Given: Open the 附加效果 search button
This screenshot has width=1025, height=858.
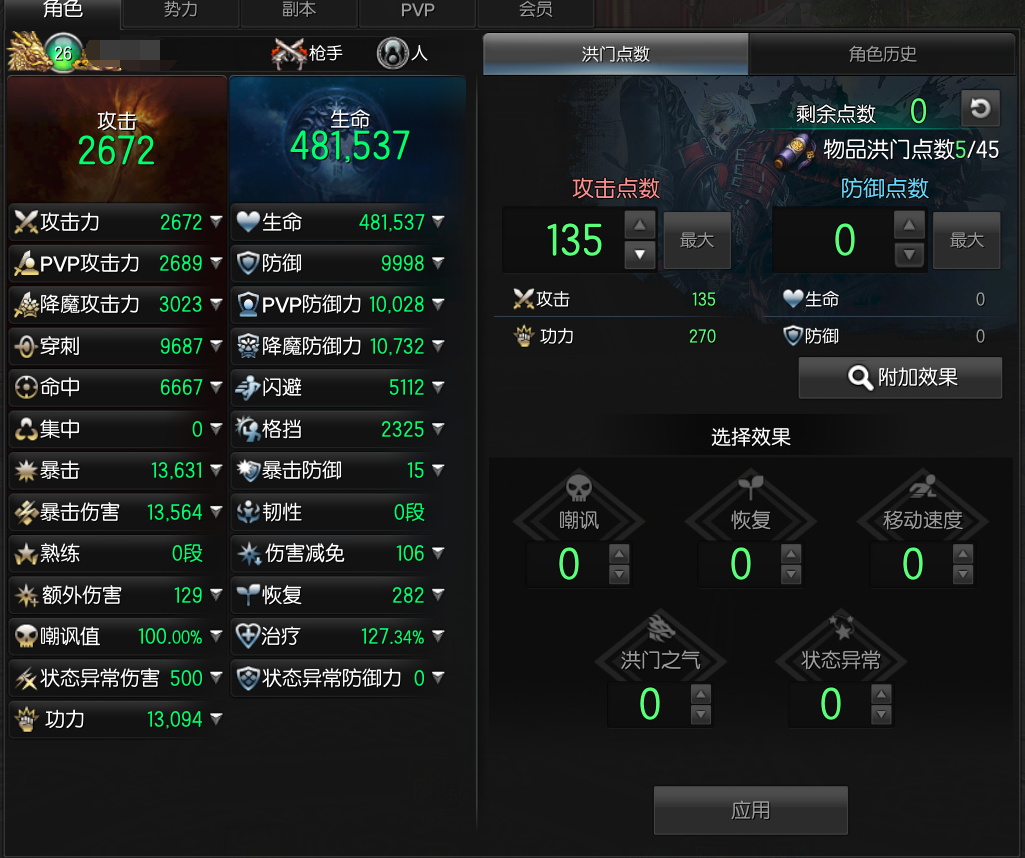Looking at the screenshot, I should pos(900,377).
